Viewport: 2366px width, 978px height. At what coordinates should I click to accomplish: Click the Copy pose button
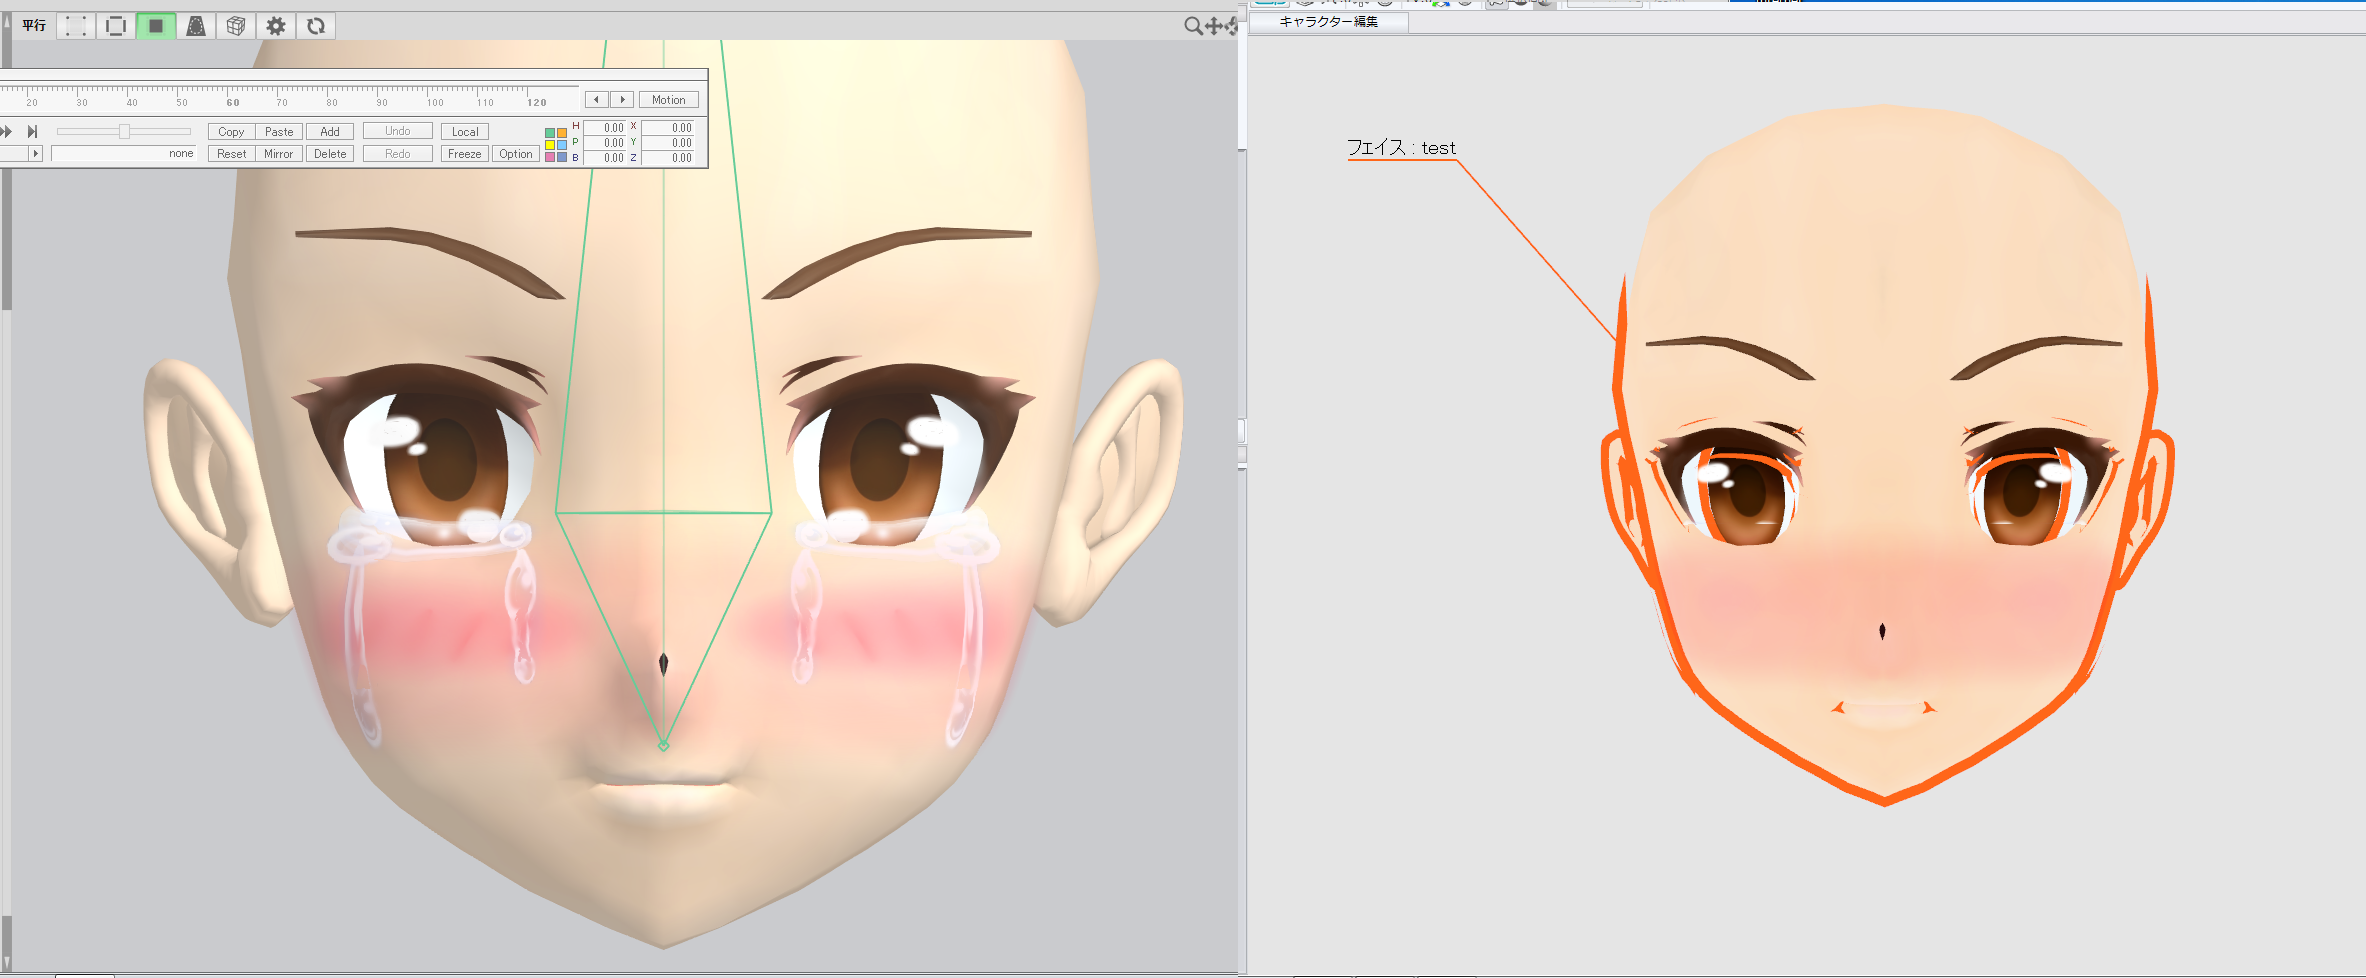[x=231, y=132]
